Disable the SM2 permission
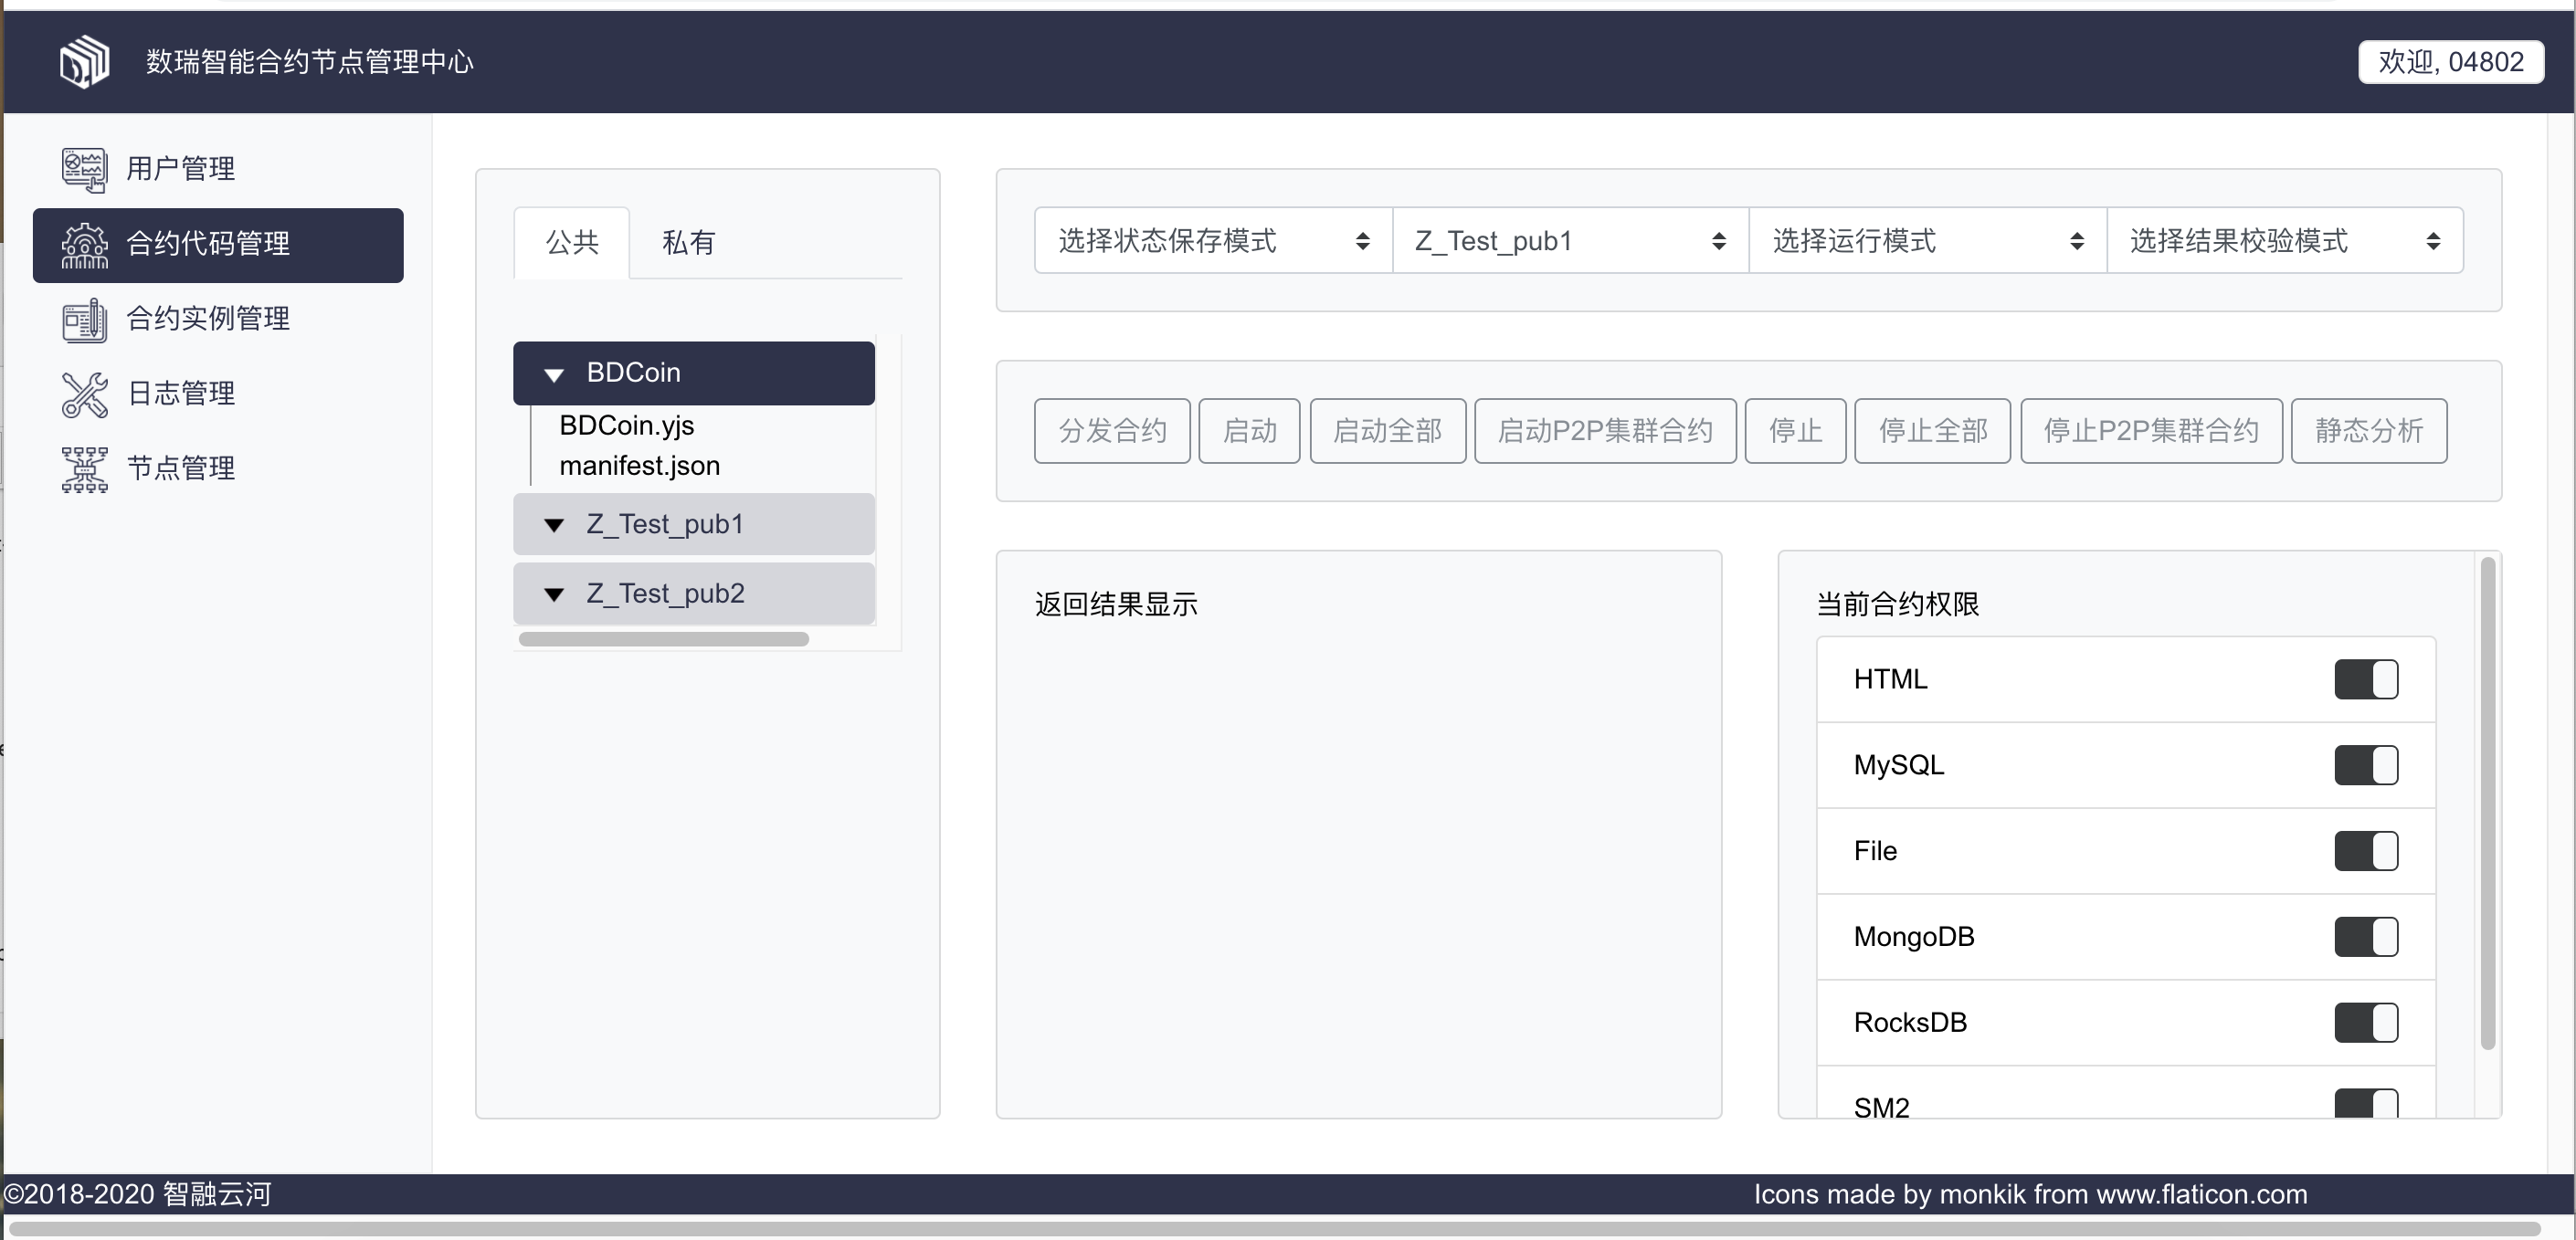Viewport: 2576px width, 1240px height. pyautogui.click(x=2365, y=1105)
